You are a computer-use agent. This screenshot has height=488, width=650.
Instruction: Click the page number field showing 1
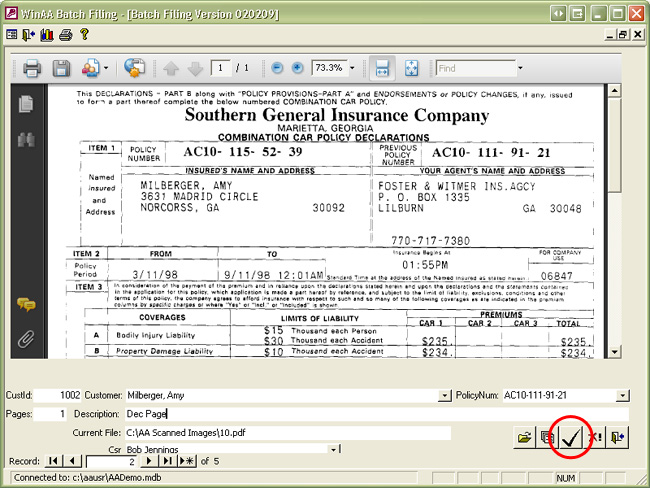click(221, 68)
